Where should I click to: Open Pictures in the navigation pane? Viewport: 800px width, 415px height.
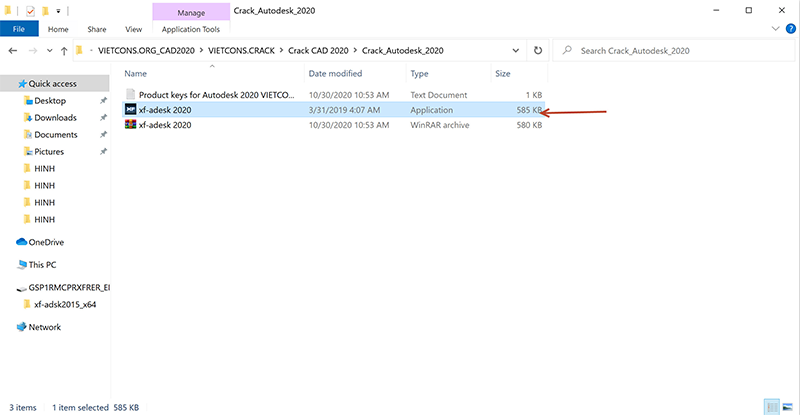click(49, 152)
